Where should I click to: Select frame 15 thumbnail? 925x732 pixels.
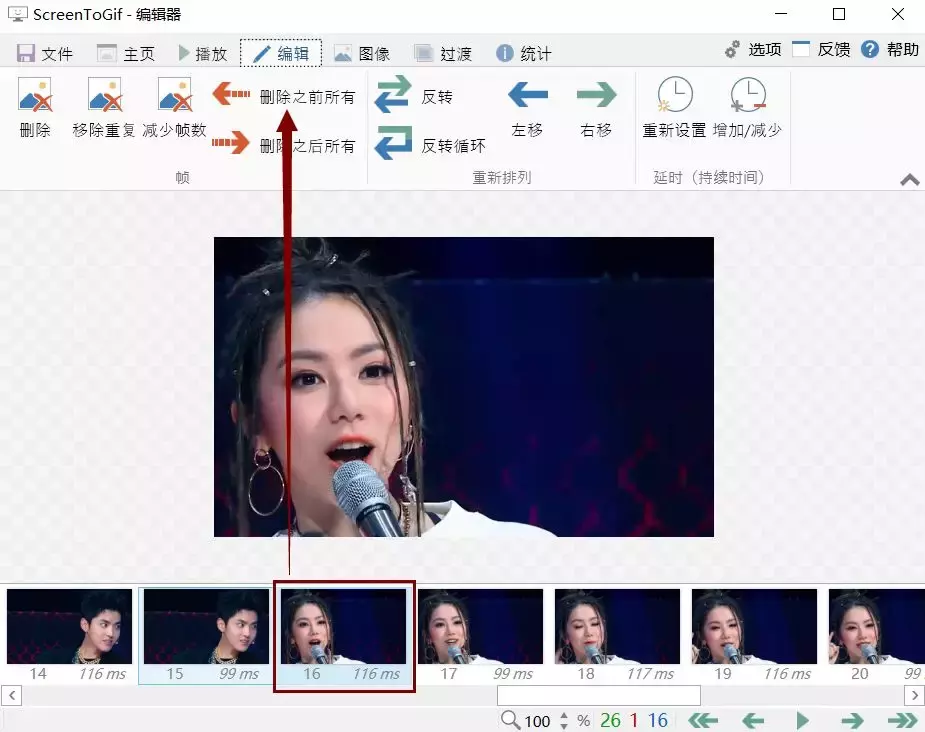pos(206,626)
